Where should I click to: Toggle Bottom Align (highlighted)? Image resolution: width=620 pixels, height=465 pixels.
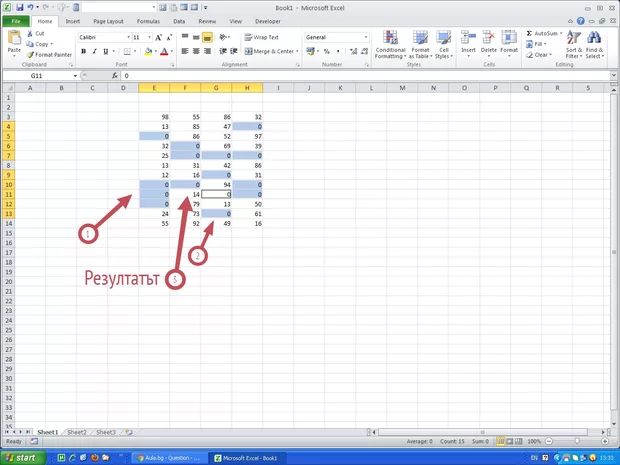coord(207,37)
